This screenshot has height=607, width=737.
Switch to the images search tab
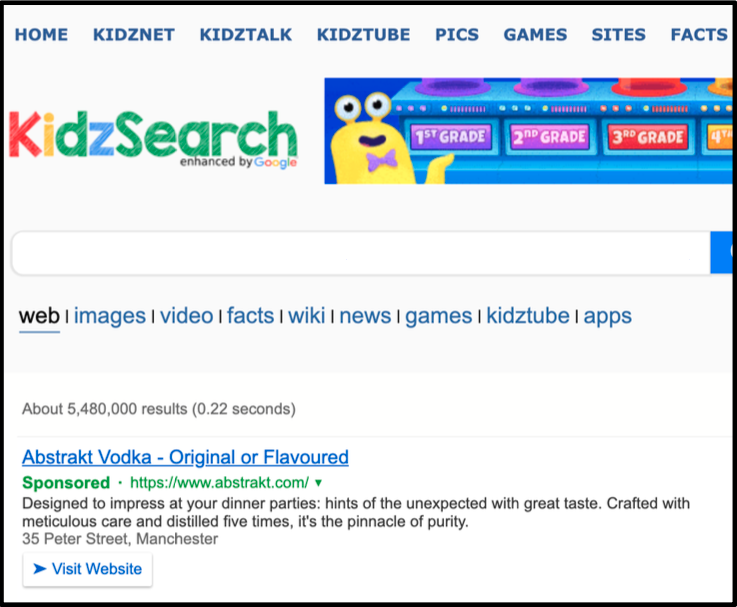tap(110, 316)
